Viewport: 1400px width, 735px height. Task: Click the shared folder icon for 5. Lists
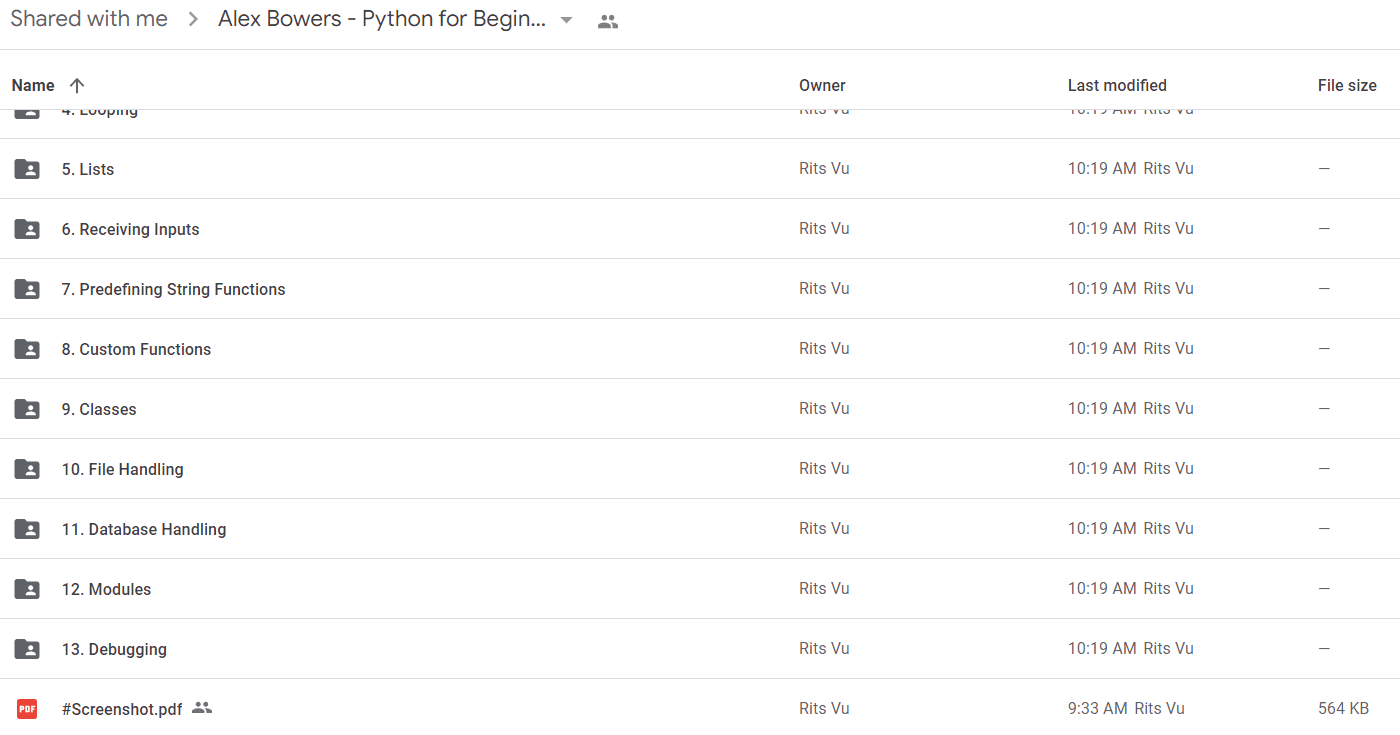(27, 169)
